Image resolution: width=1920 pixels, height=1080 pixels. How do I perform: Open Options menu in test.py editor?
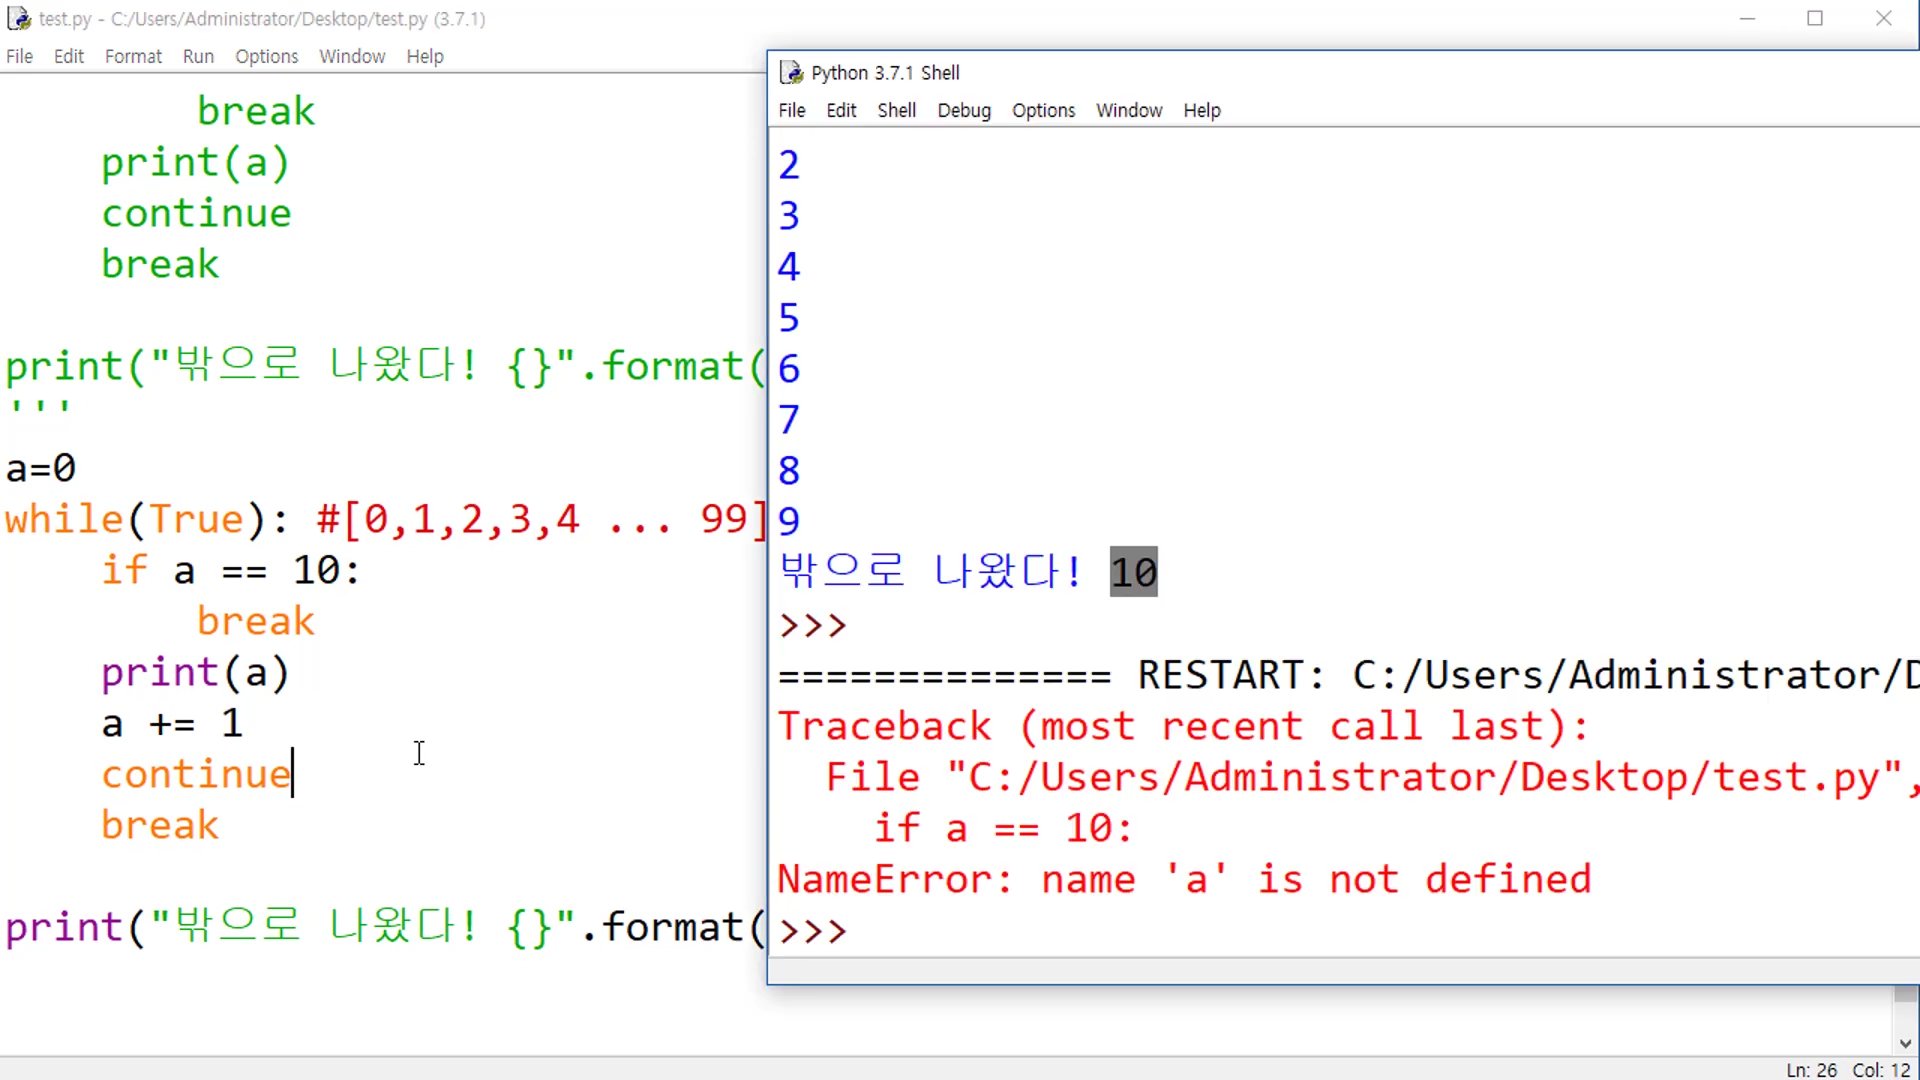[x=266, y=56]
